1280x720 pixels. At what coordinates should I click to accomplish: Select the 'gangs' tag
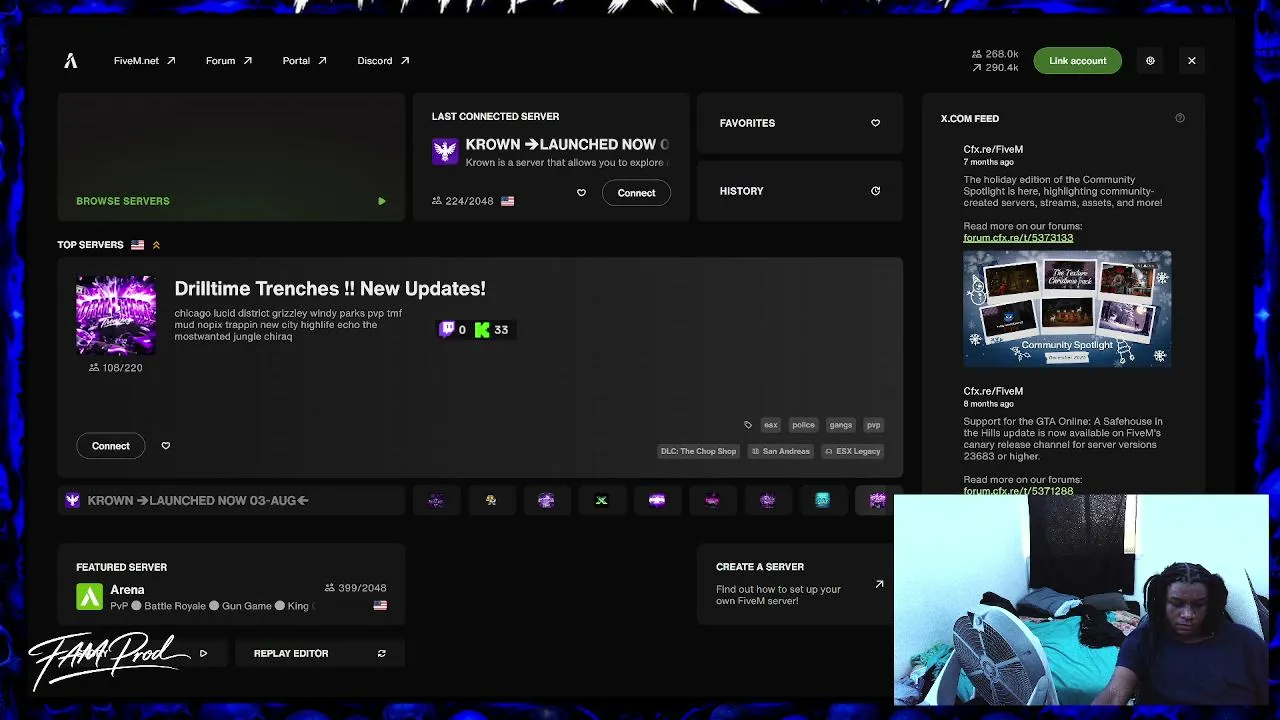click(840, 425)
